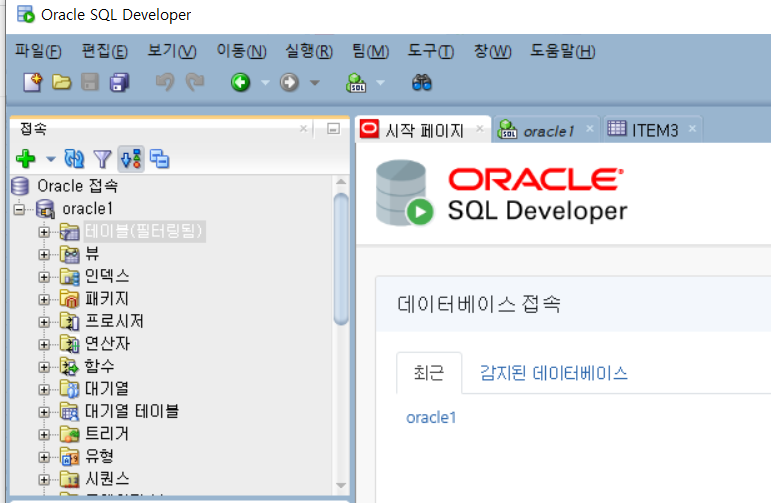
Task: Click the Save disk icon
Action: pos(89,82)
